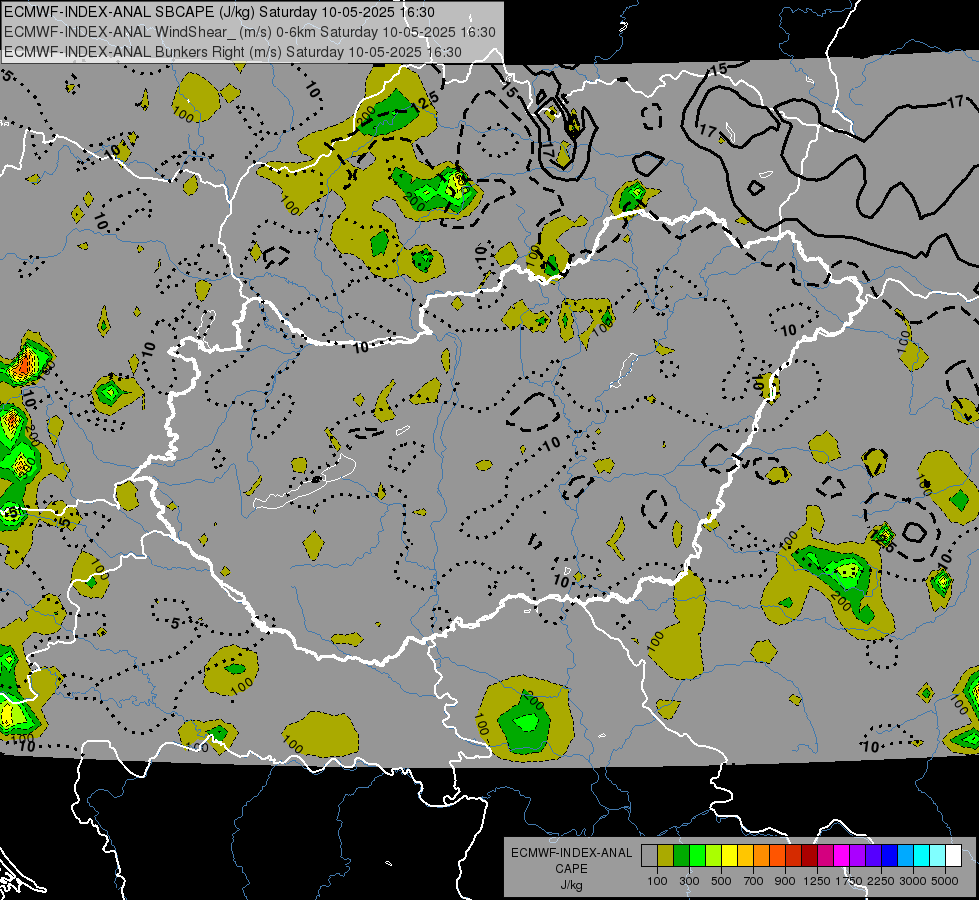Image resolution: width=979 pixels, height=900 pixels.
Task: Click the legend tick label 100
Action: [657, 881]
